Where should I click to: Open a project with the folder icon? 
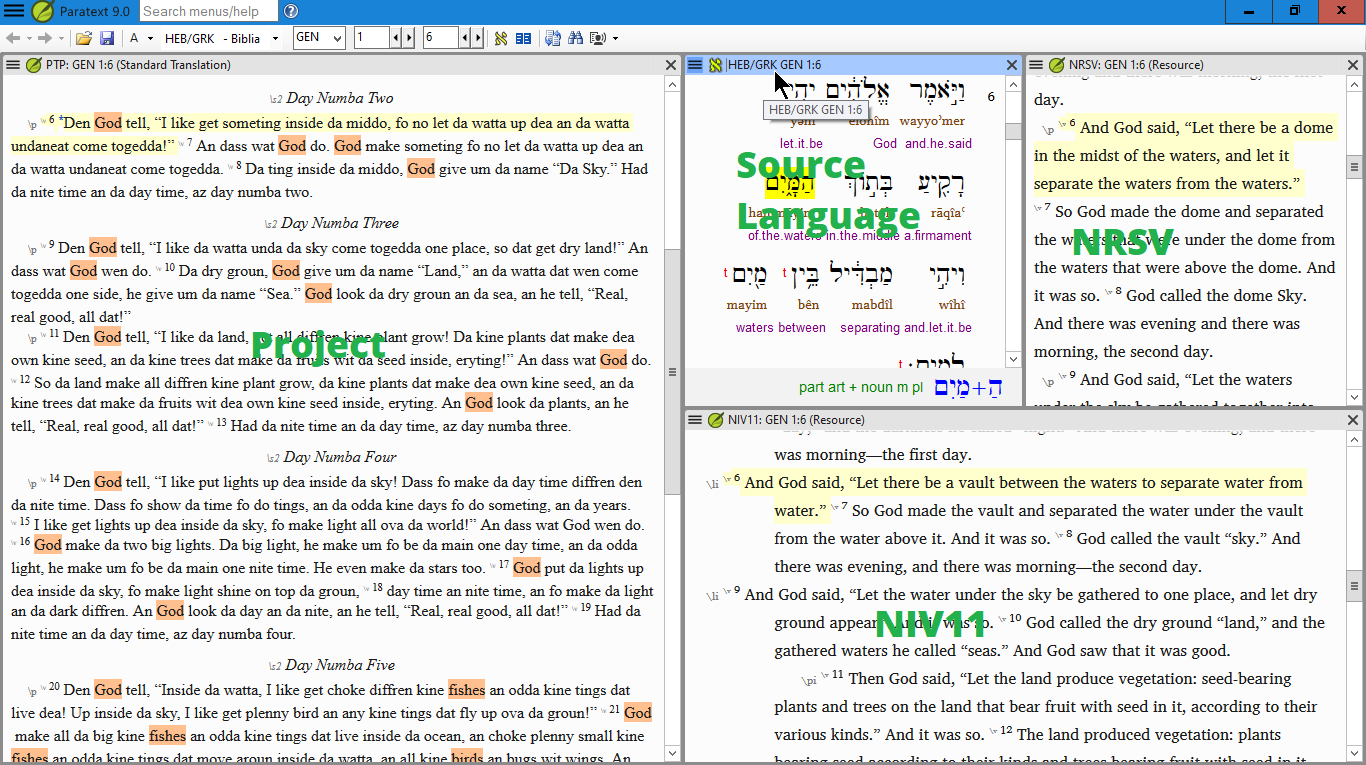click(x=84, y=38)
